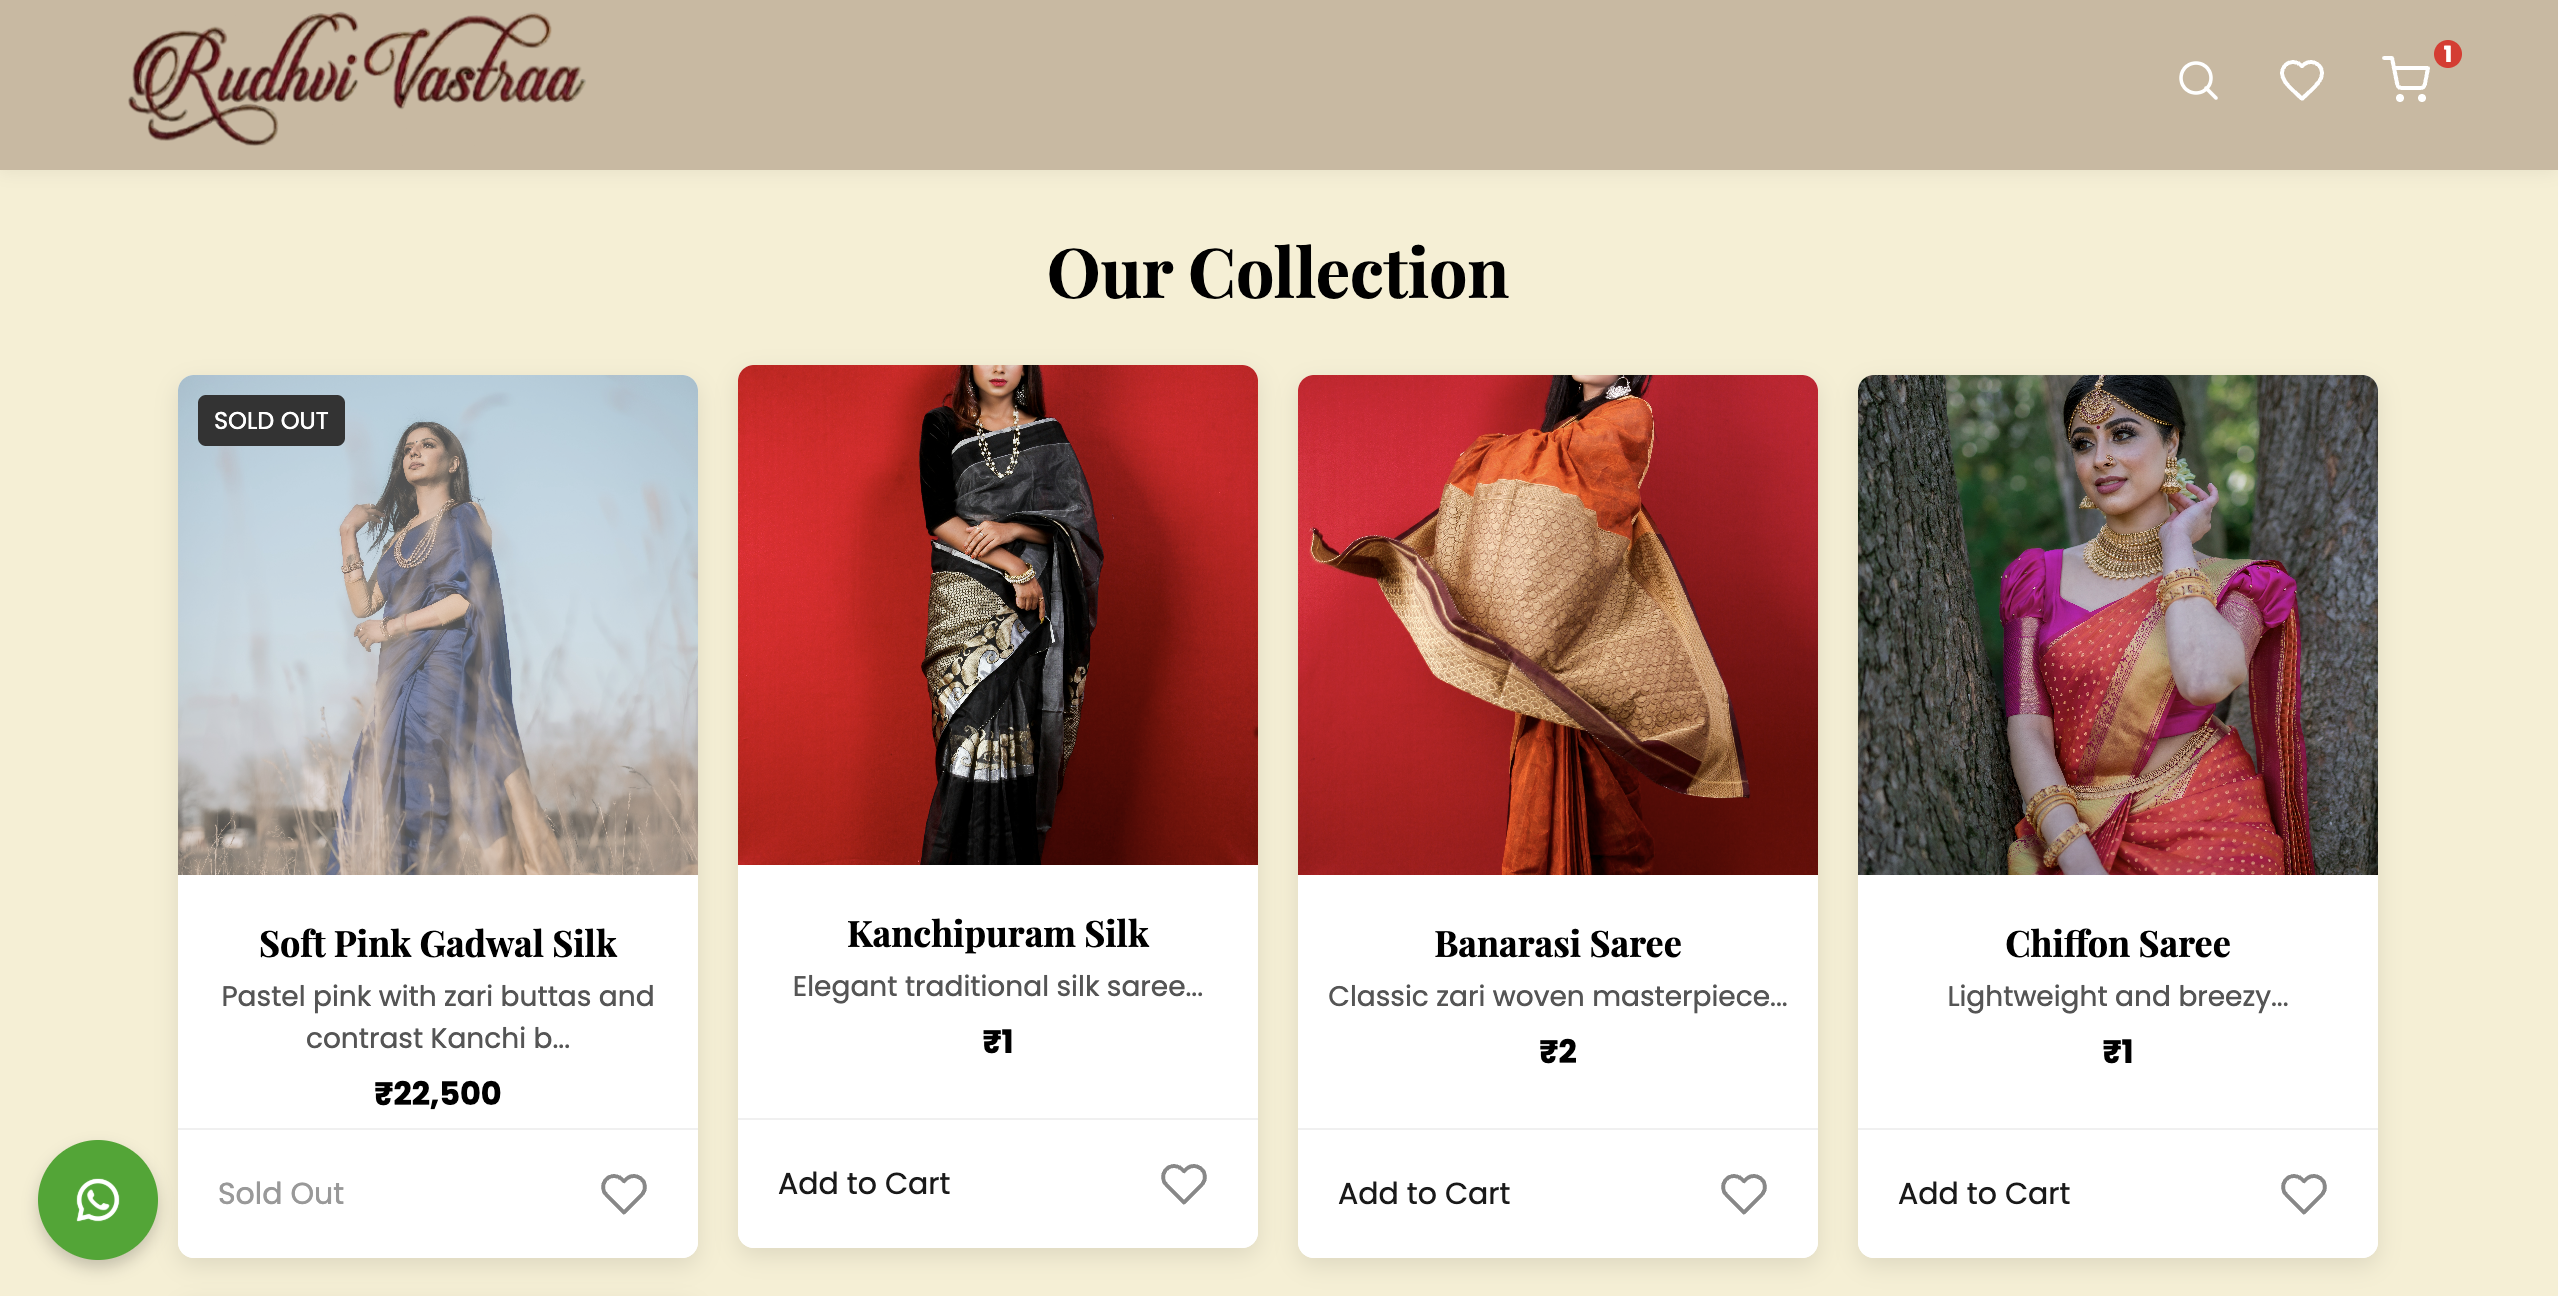Add Chiffon Saree to cart
The image size is (2558, 1296).
pos(1984,1193)
